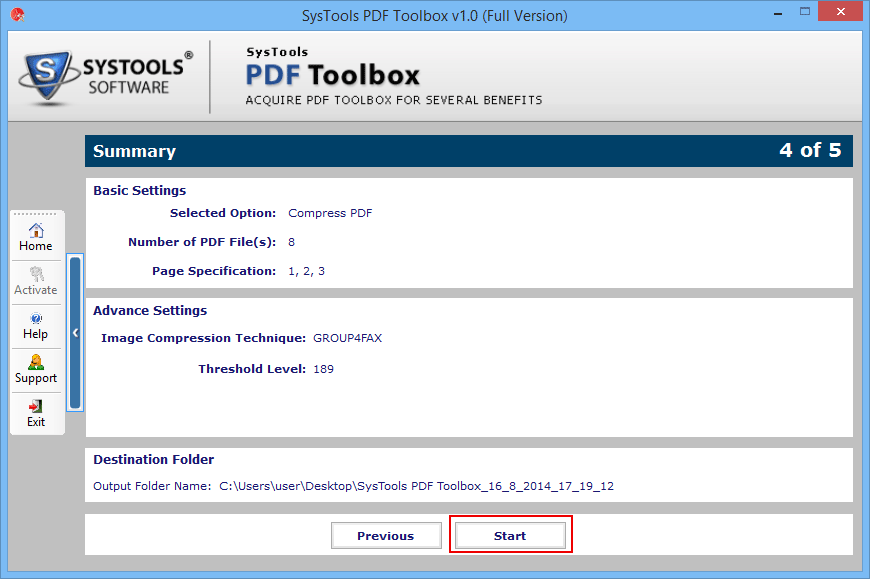The height and width of the screenshot is (579, 870).
Task: Open the Activate key option
Action: pyautogui.click(x=36, y=281)
